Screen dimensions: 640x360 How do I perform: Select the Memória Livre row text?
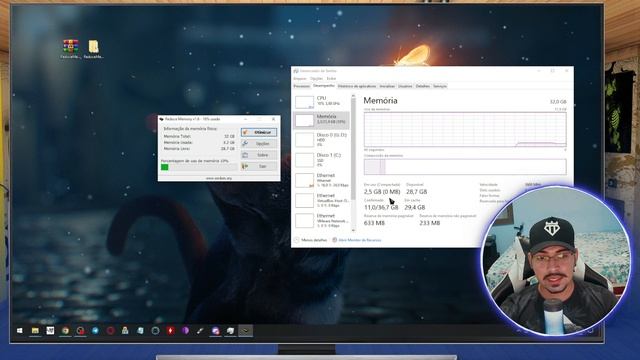coord(199,149)
